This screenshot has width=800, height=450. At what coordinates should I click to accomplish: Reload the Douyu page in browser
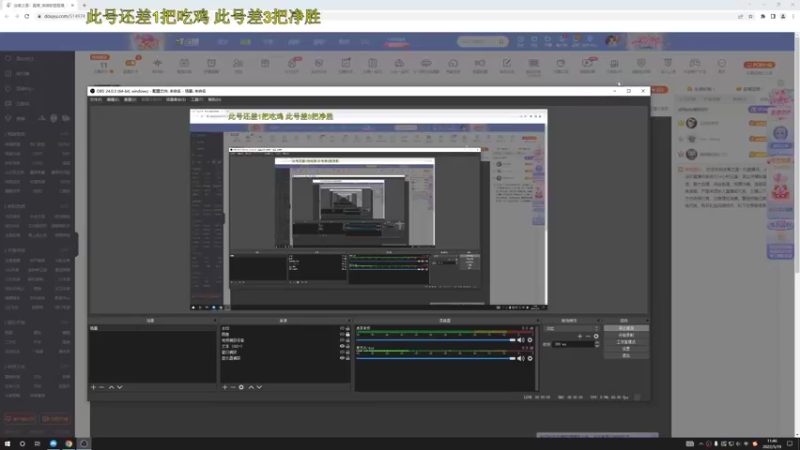[27, 16]
